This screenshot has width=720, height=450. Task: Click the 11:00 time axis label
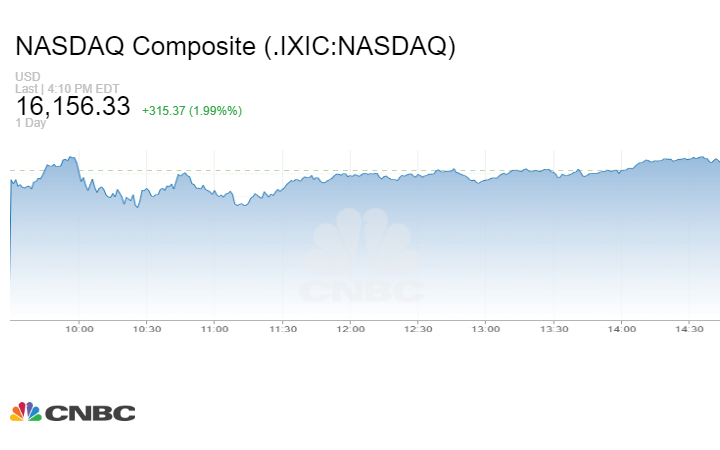tap(215, 329)
